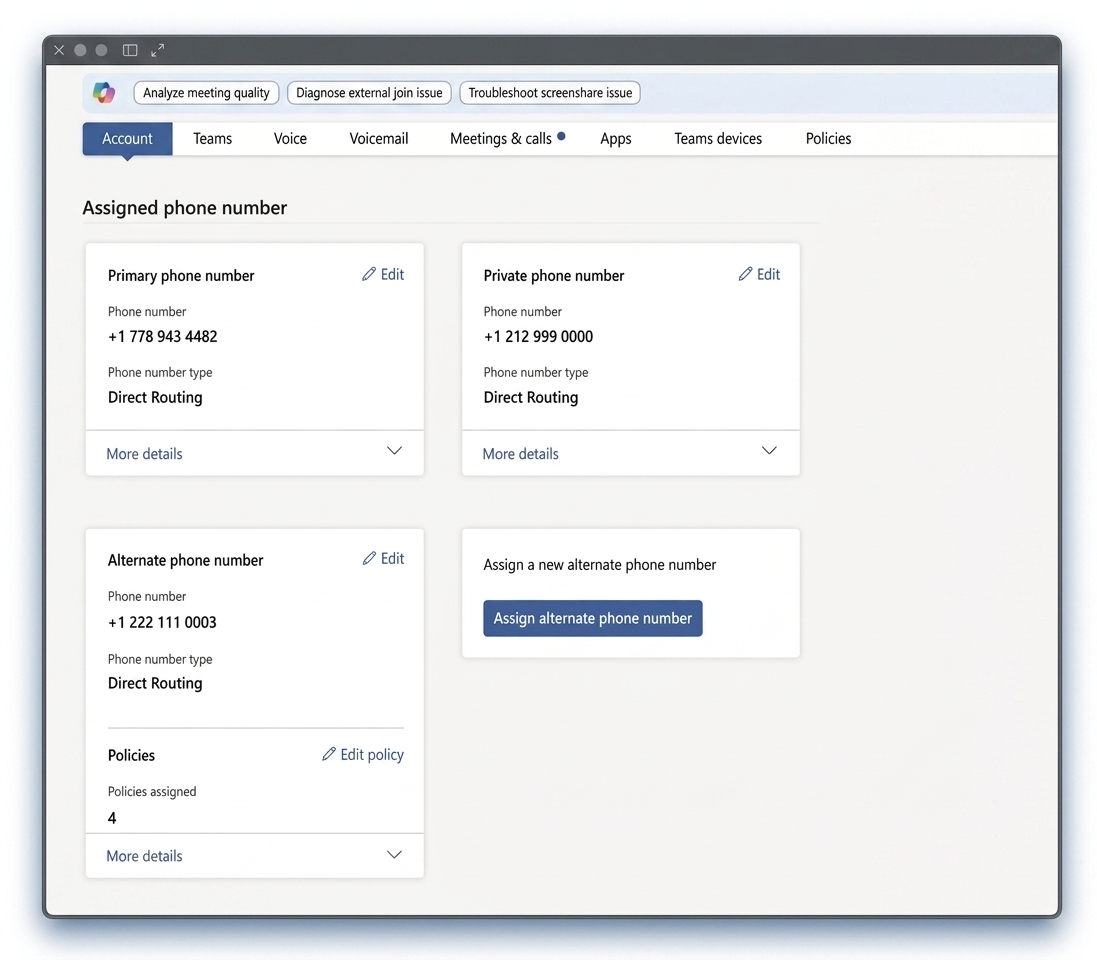
Task: Click the pencil icon beside Edit policy
Action: click(329, 754)
